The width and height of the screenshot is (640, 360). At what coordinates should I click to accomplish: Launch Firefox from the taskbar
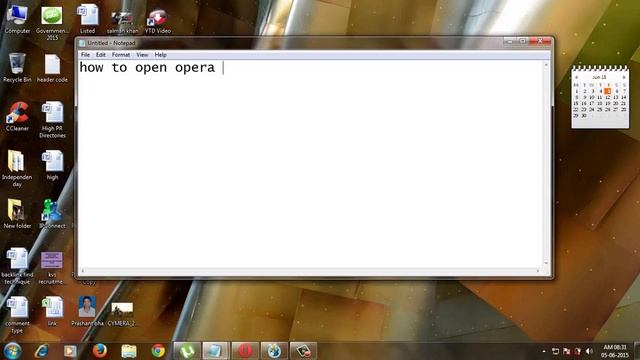(99, 351)
